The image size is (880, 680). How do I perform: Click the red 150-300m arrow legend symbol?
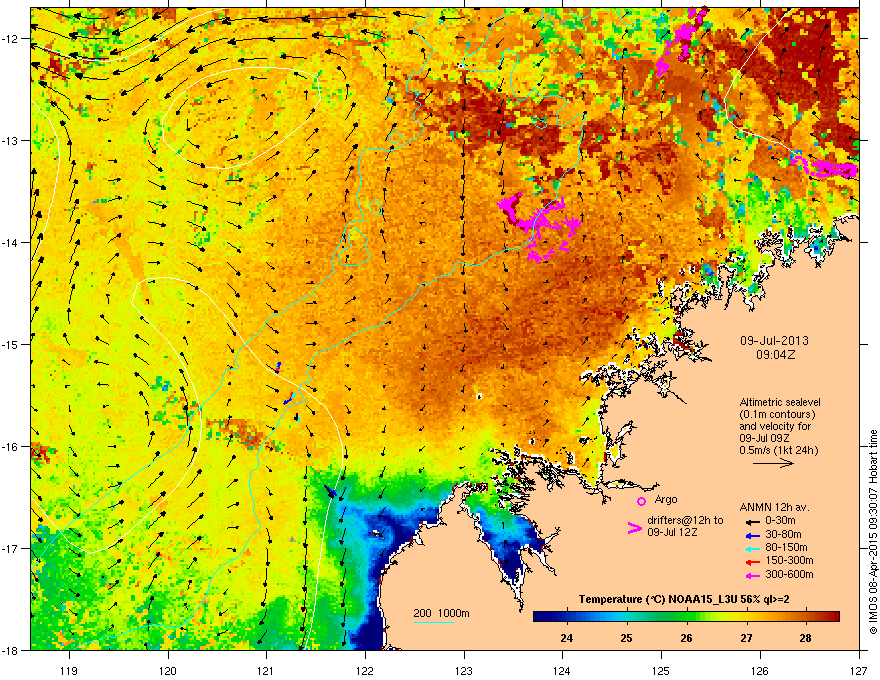[752, 561]
